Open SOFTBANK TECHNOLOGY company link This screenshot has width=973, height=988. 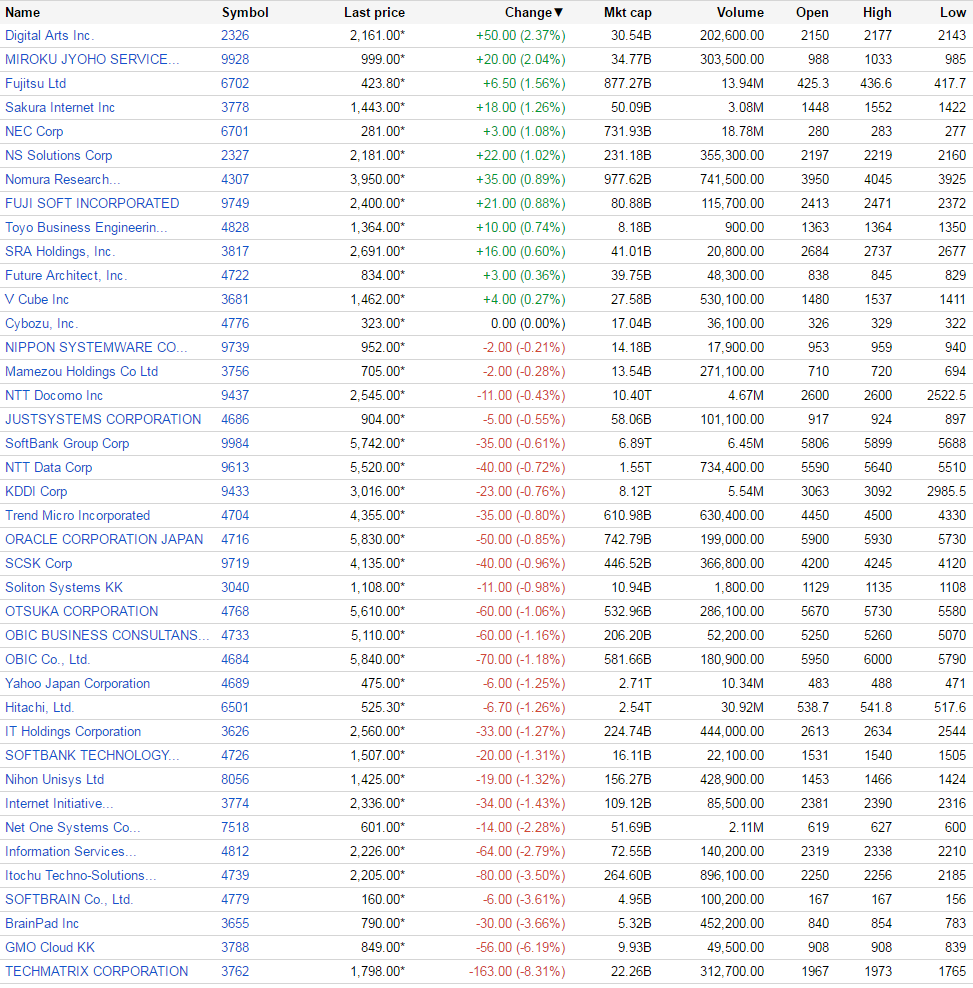pos(92,755)
